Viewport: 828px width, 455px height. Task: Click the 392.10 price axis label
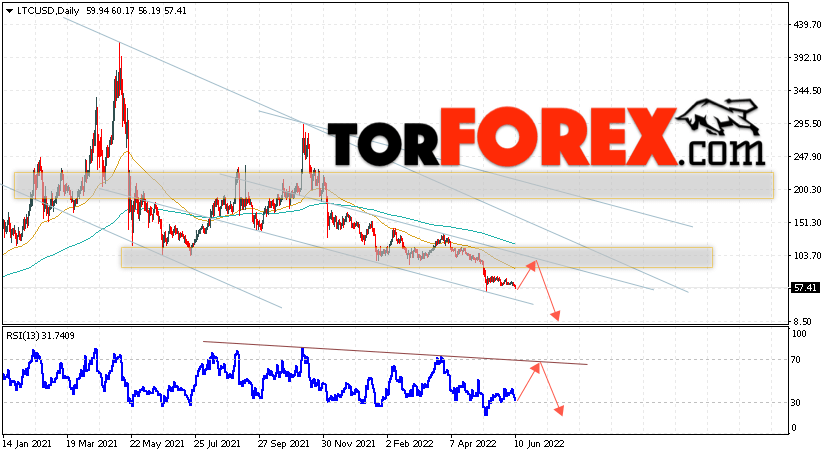click(807, 58)
